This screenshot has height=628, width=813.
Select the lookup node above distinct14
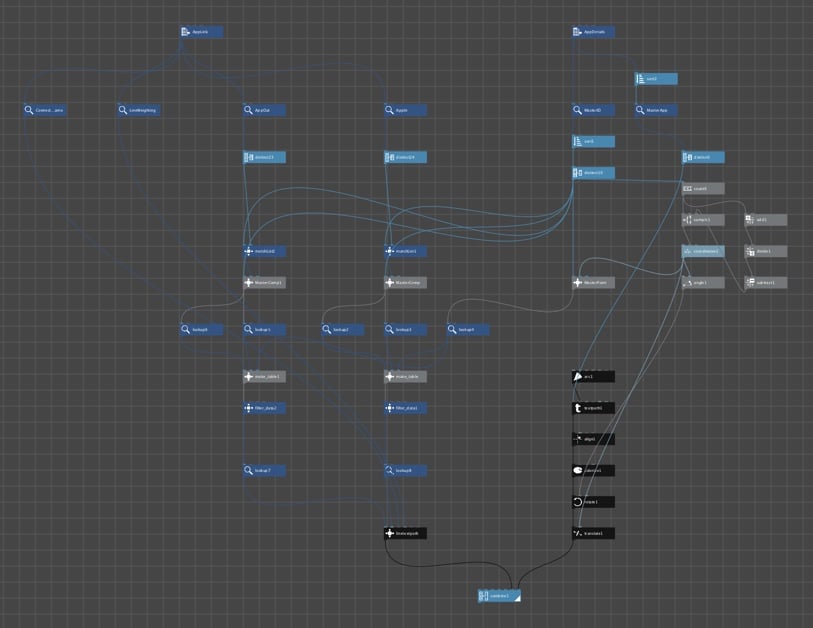(x=405, y=110)
